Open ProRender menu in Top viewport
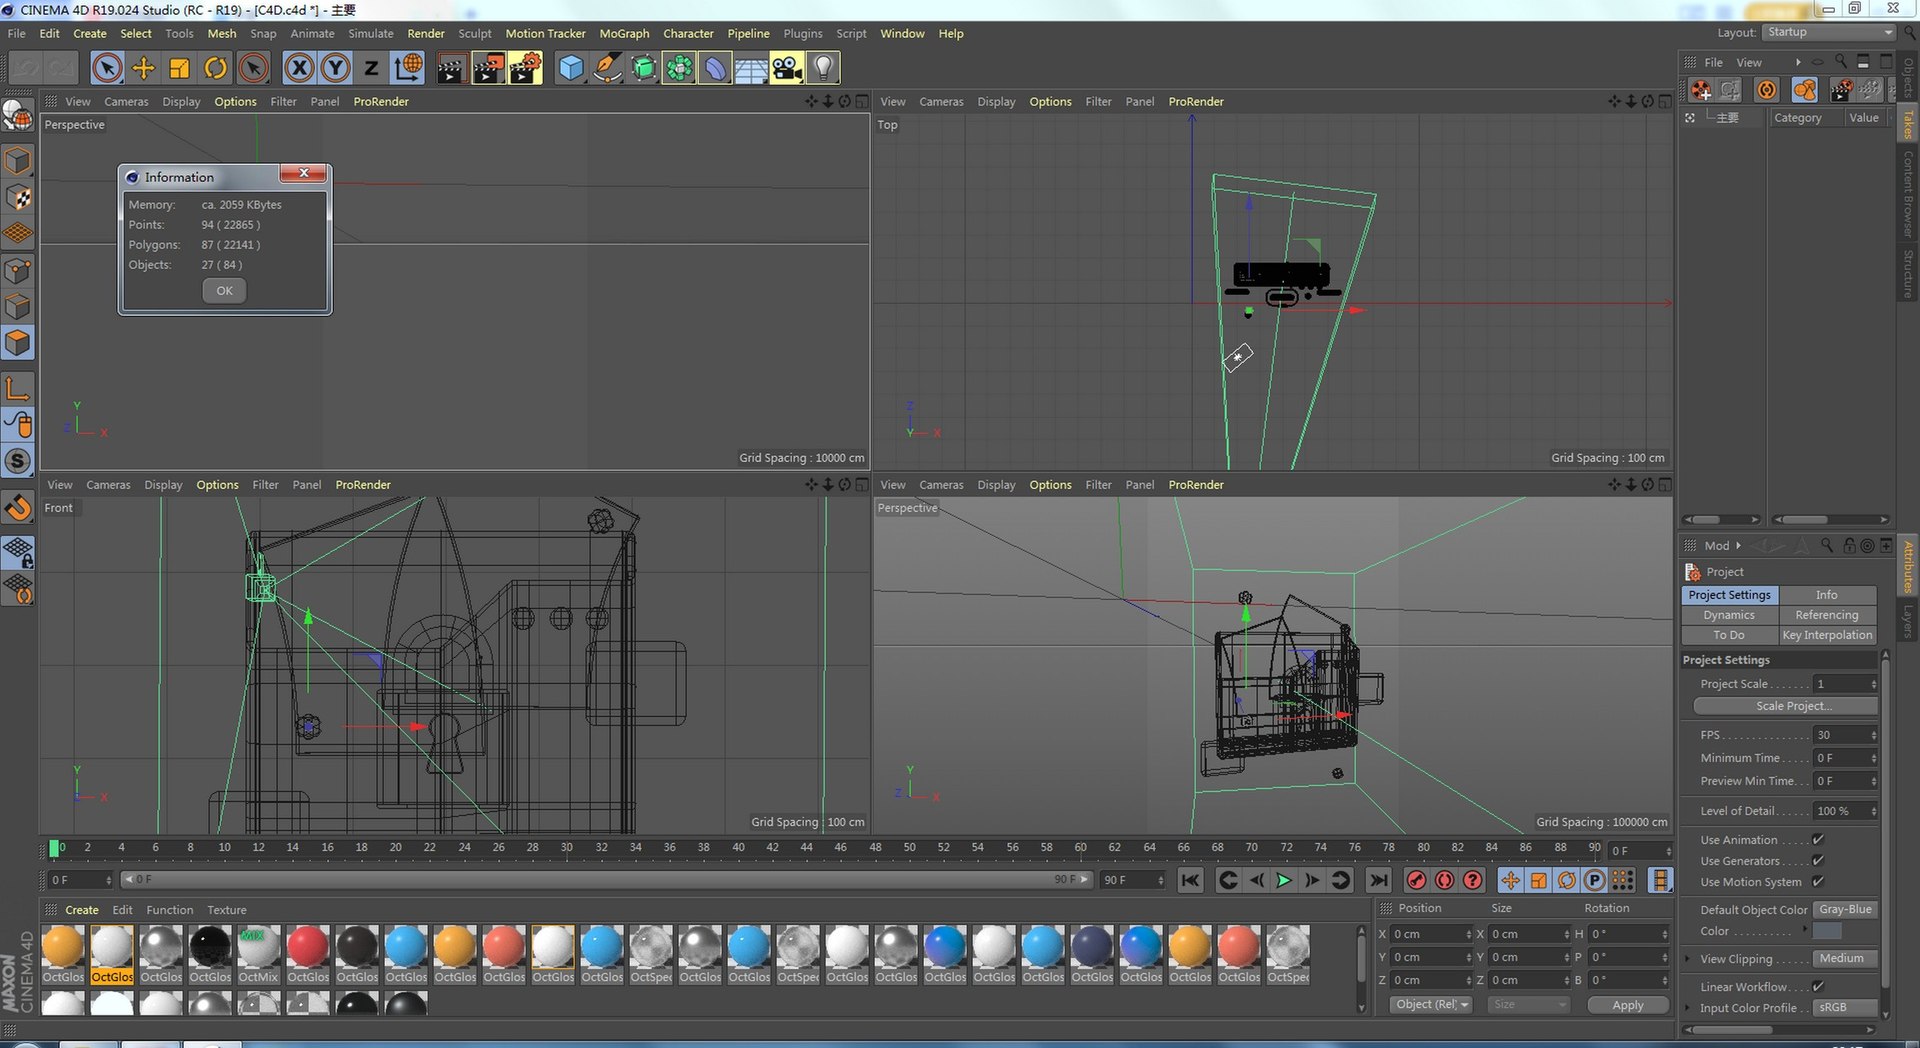 point(1196,101)
